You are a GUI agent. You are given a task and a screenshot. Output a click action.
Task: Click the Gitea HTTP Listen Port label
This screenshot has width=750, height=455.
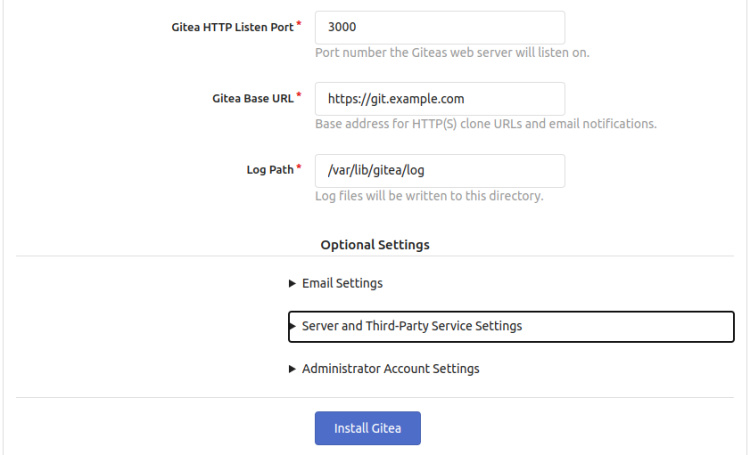(232, 28)
